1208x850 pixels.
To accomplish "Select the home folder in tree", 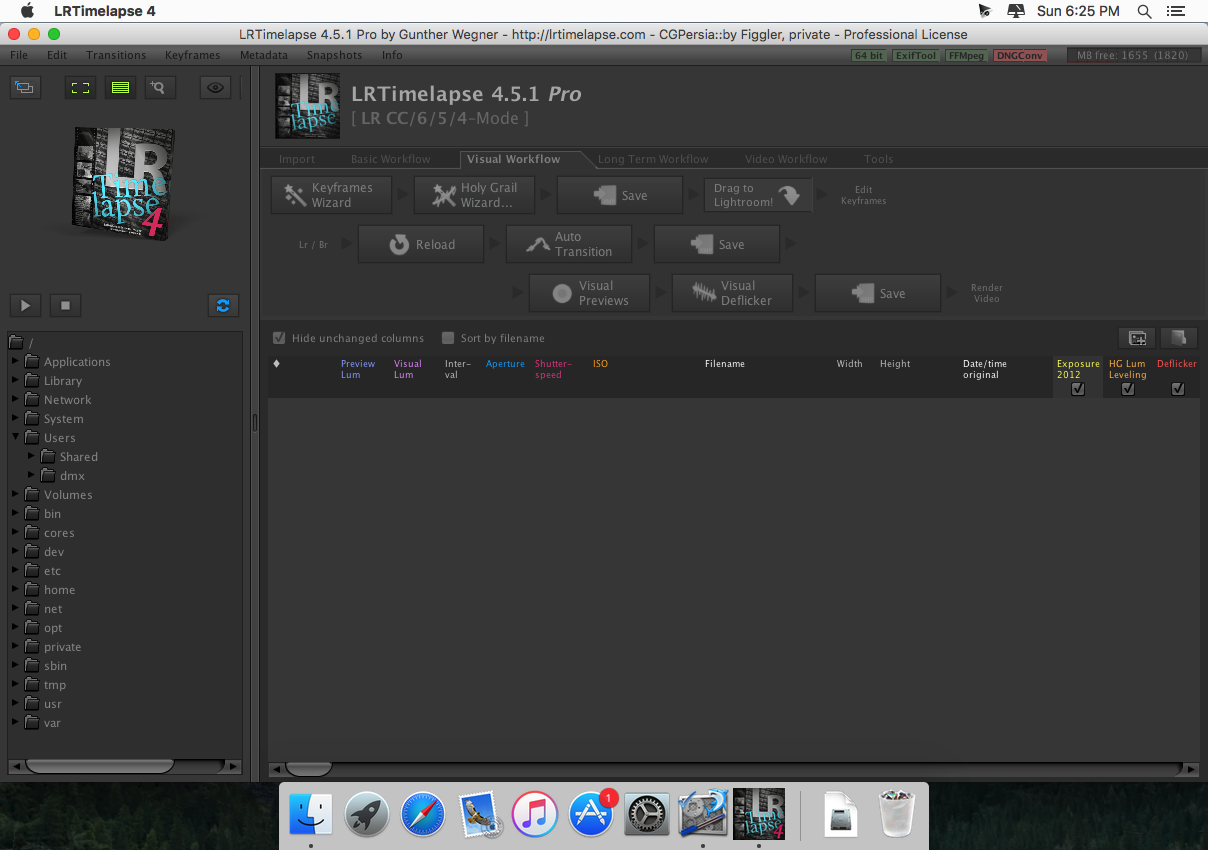I will point(59,590).
